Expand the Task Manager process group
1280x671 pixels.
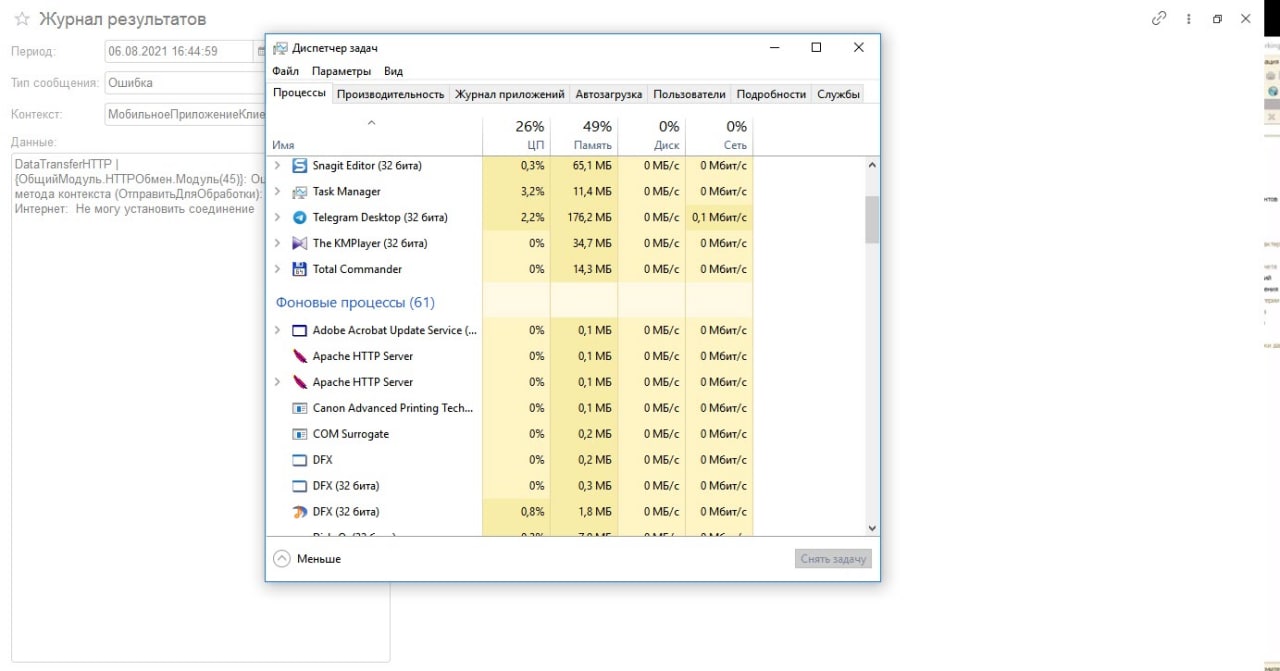(277, 191)
